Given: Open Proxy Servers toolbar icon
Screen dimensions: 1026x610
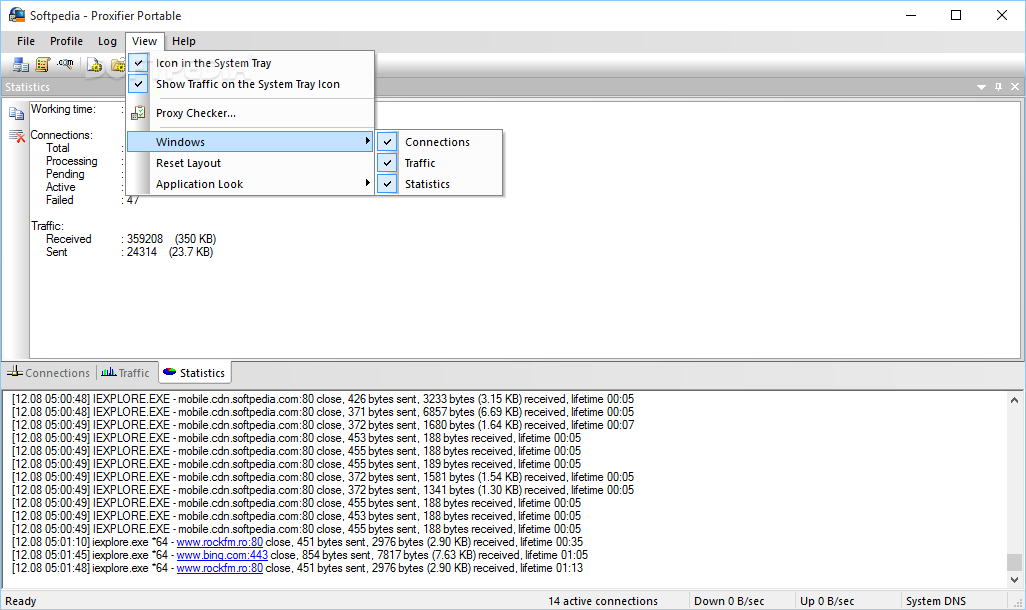Looking at the screenshot, I should (20, 64).
